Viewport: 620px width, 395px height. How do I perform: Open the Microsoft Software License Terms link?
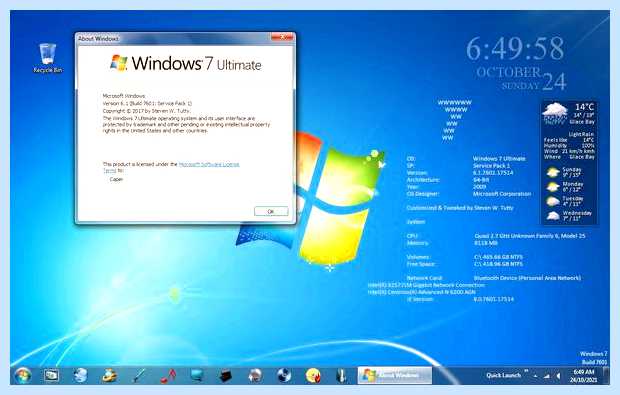(209, 164)
